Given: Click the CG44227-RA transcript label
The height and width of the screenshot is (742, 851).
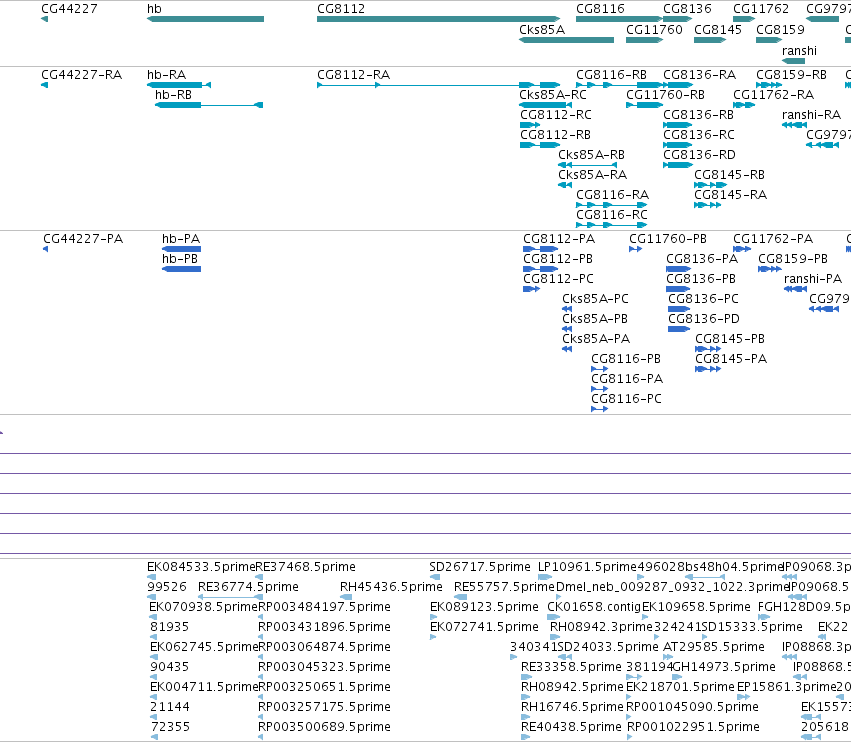Looking at the screenshot, I should click(81, 75).
